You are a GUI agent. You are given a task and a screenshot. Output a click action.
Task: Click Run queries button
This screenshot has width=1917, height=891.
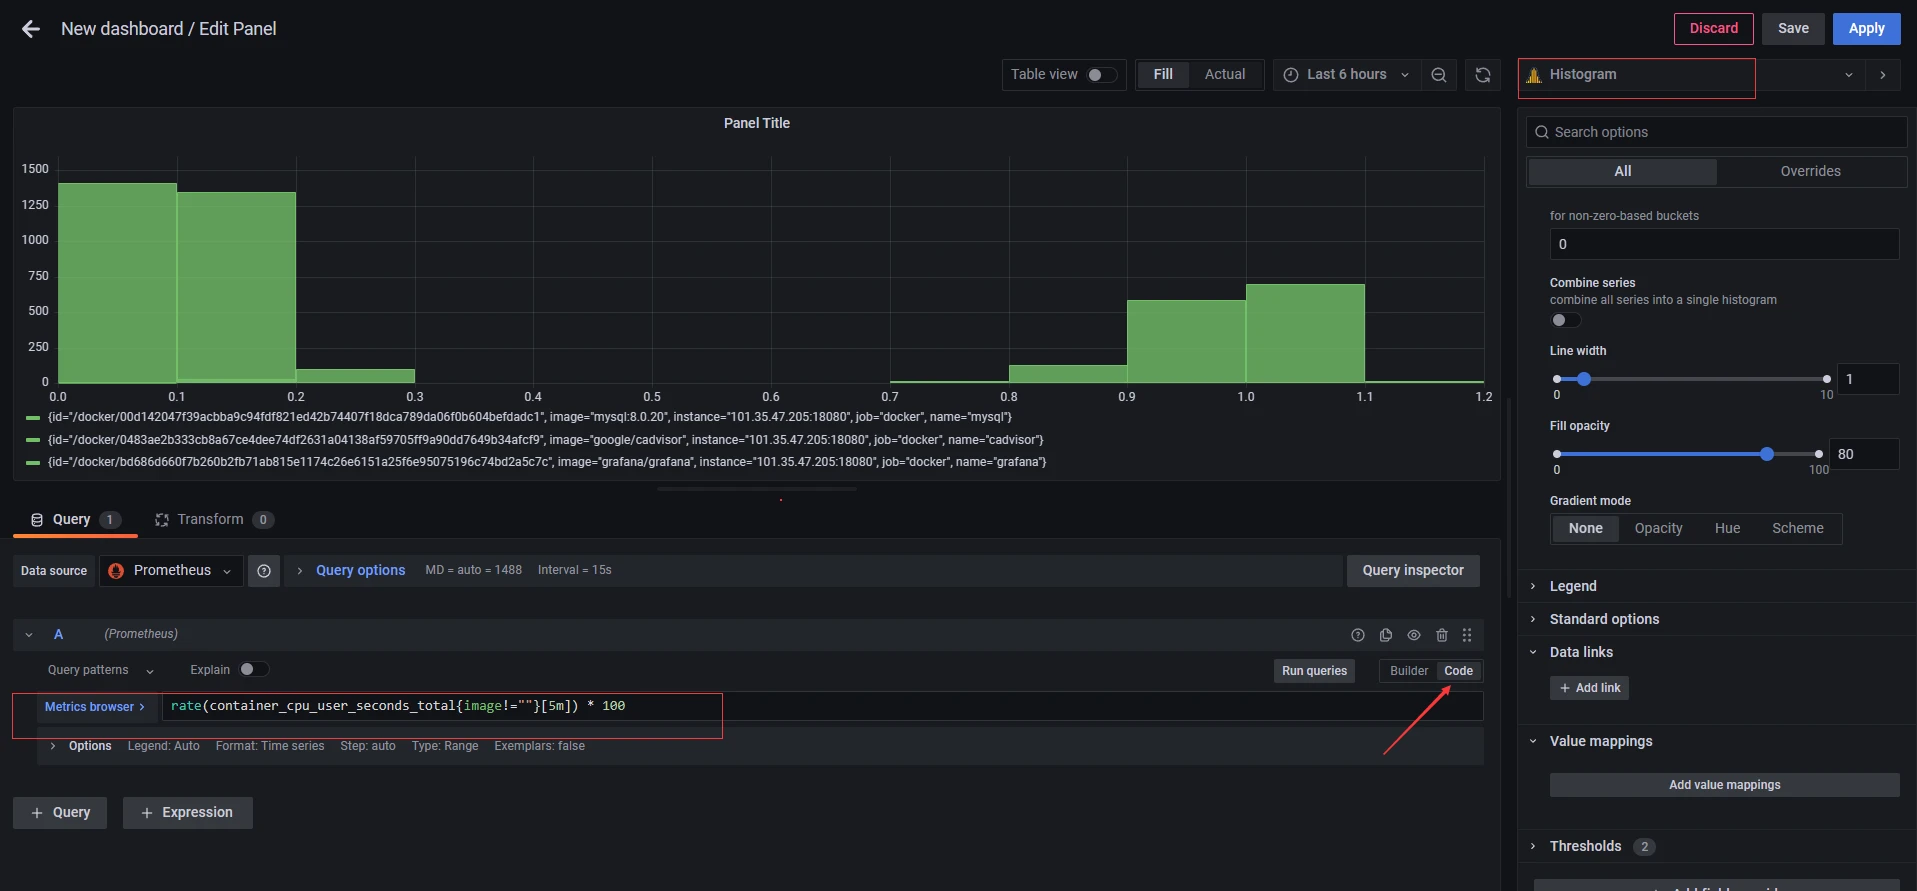[x=1314, y=671]
